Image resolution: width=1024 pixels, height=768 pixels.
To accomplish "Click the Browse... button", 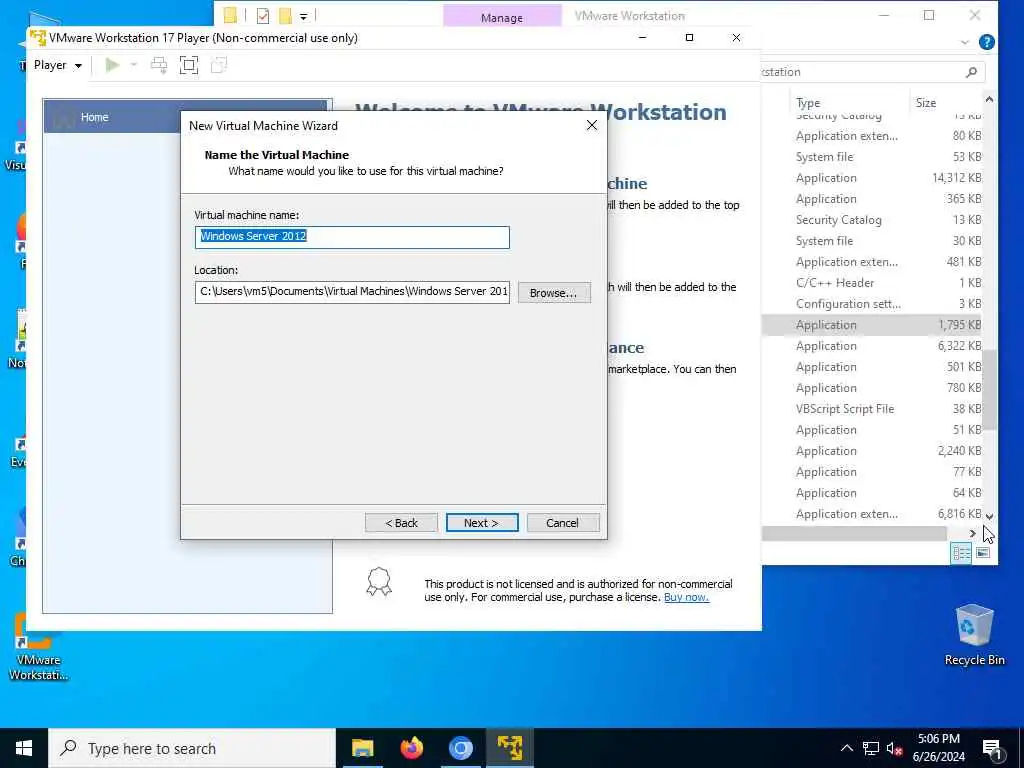I will tap(554, 293).
